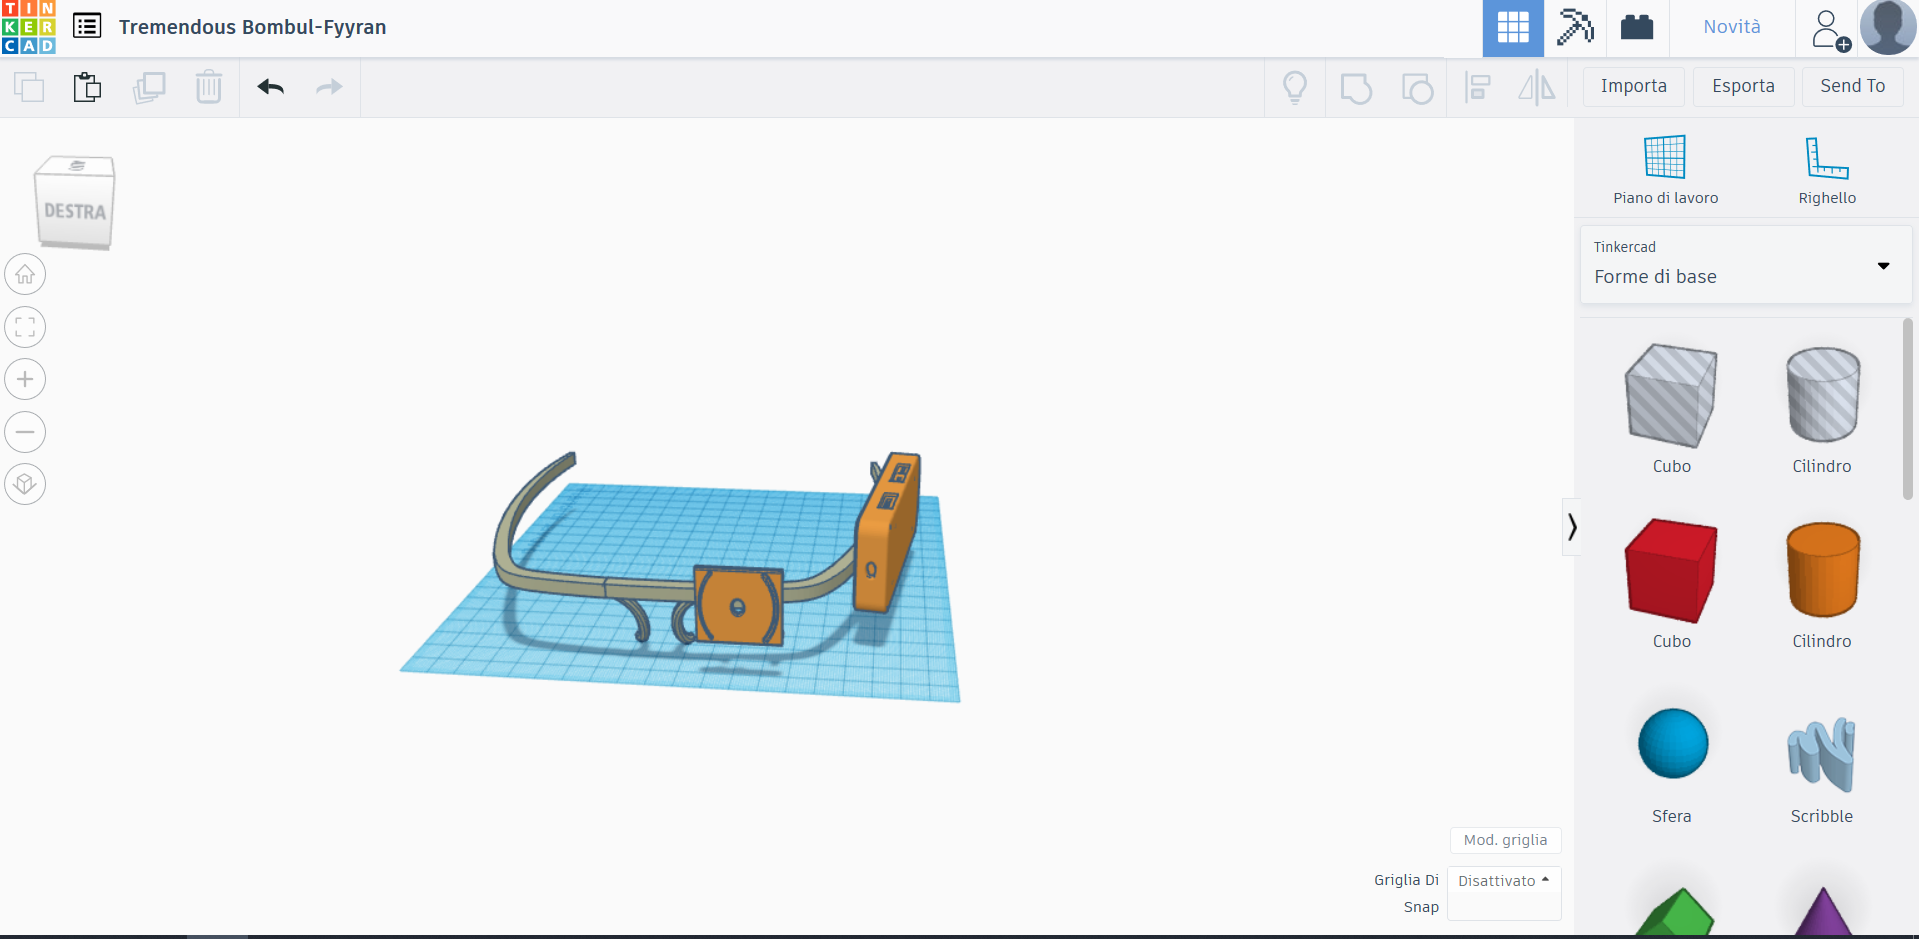
Task: Click the Fit all in view button
Action: pyautogui.click(x=25, y=327)
